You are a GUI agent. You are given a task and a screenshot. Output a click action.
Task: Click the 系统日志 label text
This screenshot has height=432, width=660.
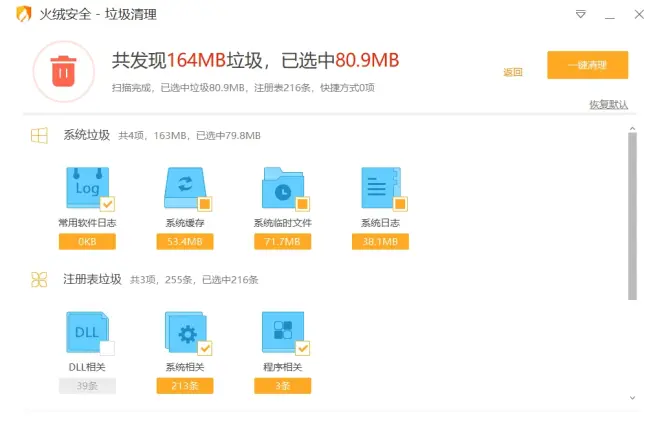[x=380, y=223]
